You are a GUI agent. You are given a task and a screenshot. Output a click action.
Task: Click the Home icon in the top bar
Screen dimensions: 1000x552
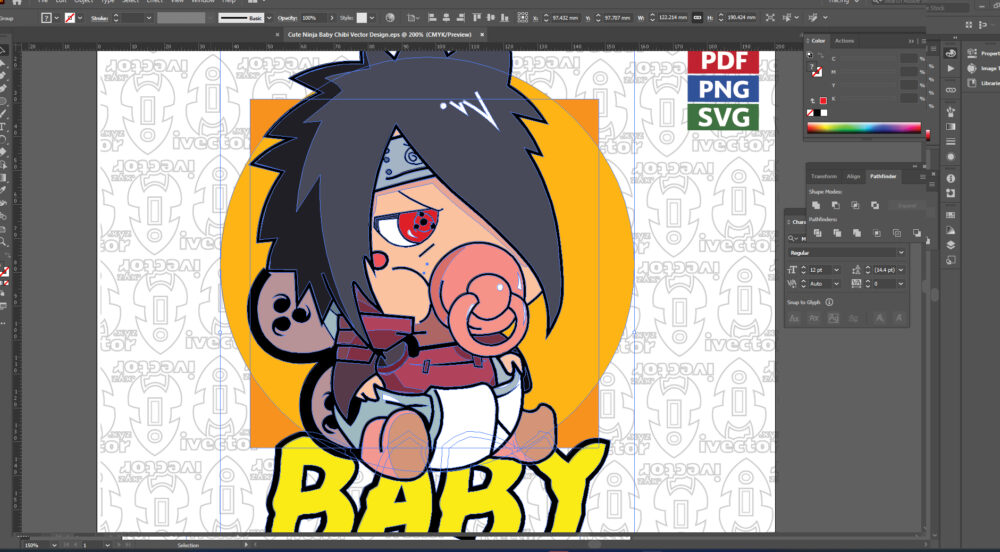click(x=17, y=3)
